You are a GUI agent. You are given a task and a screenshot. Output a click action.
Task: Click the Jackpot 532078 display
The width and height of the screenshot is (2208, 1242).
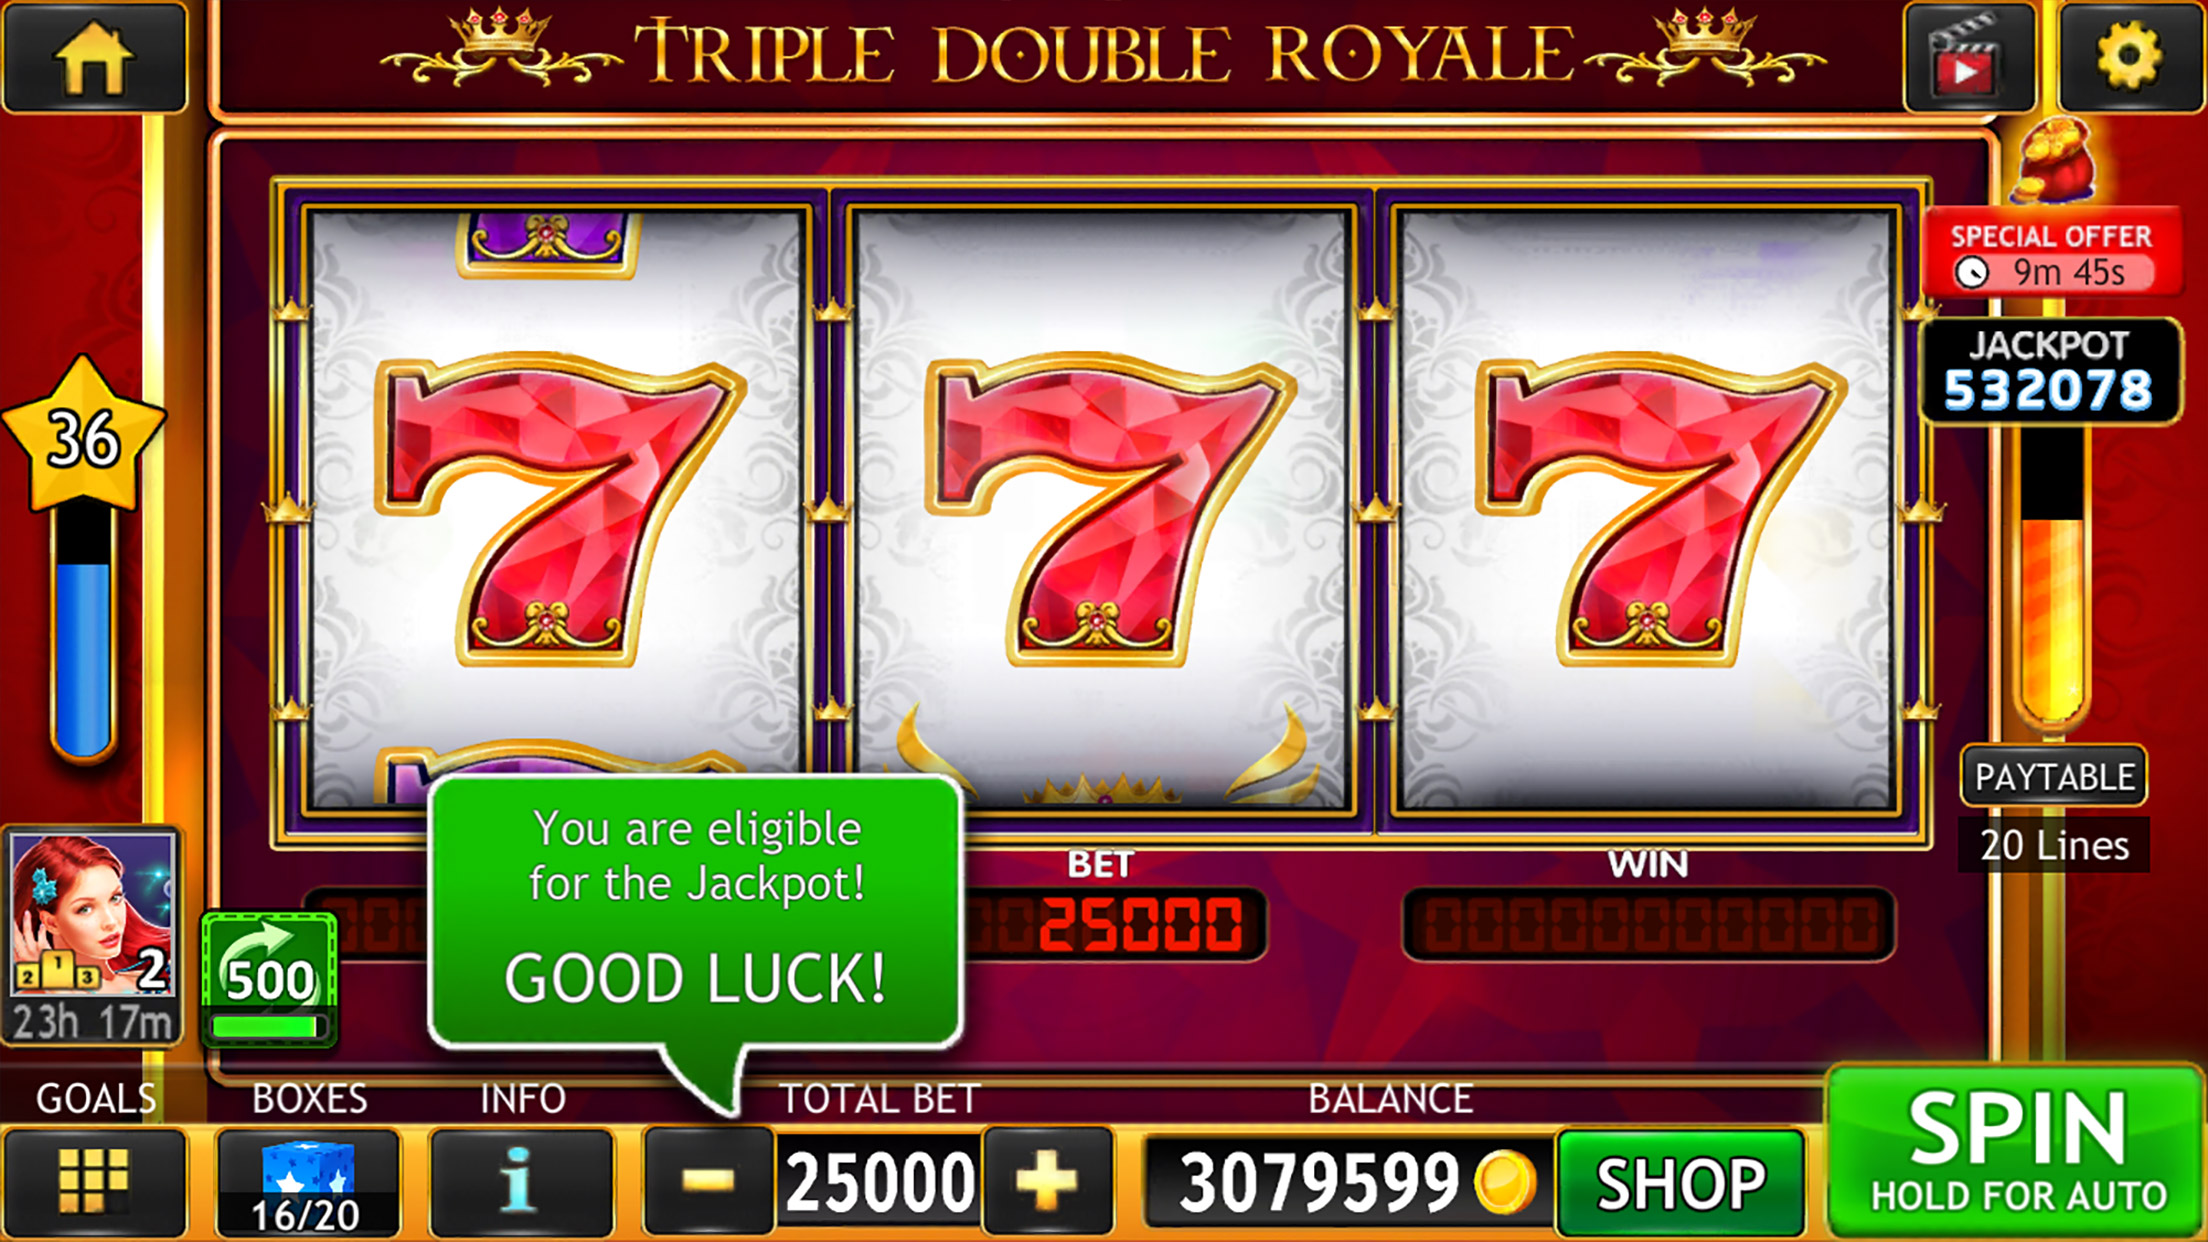(2049, 371)
